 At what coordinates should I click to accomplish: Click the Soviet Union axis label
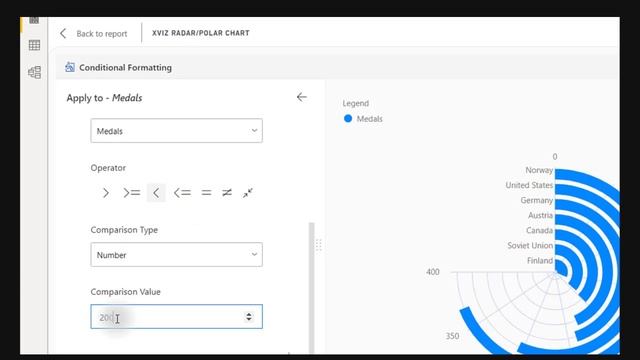530,246
